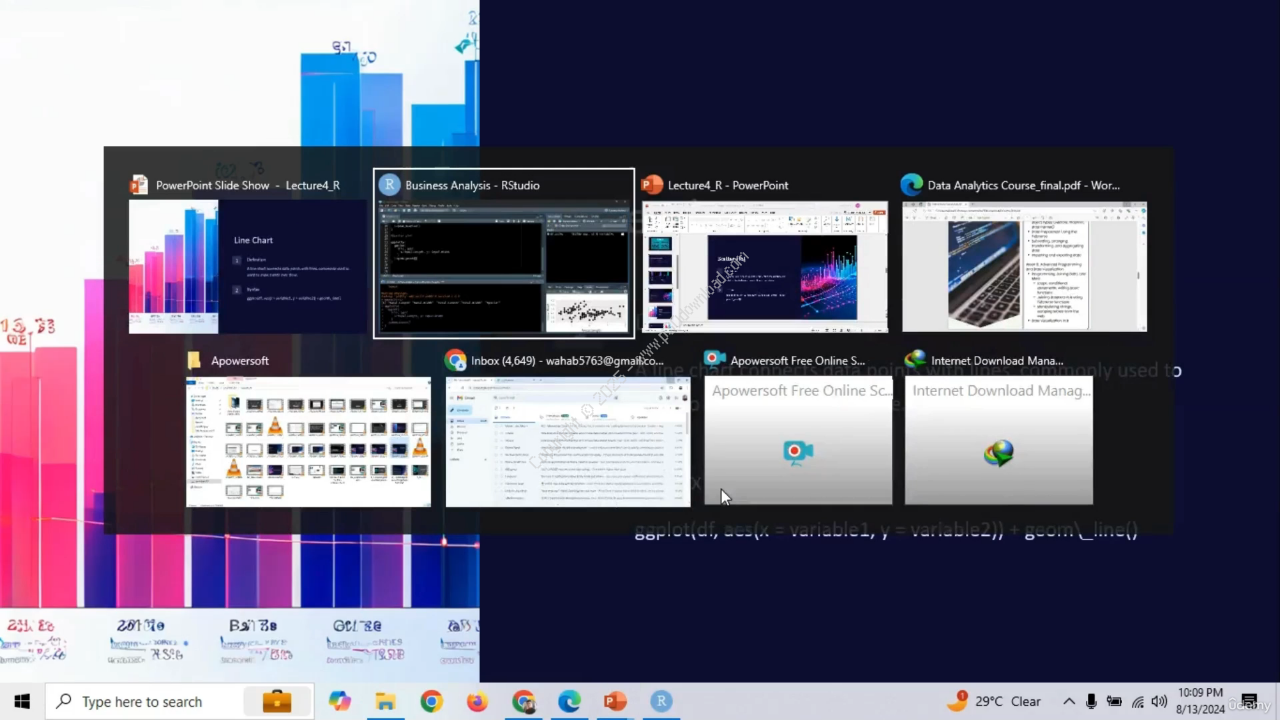This screenshot has width=1280, height=720.
Task: Click the folder icon beside Apowersoft title
Action: tap(195, 360)
